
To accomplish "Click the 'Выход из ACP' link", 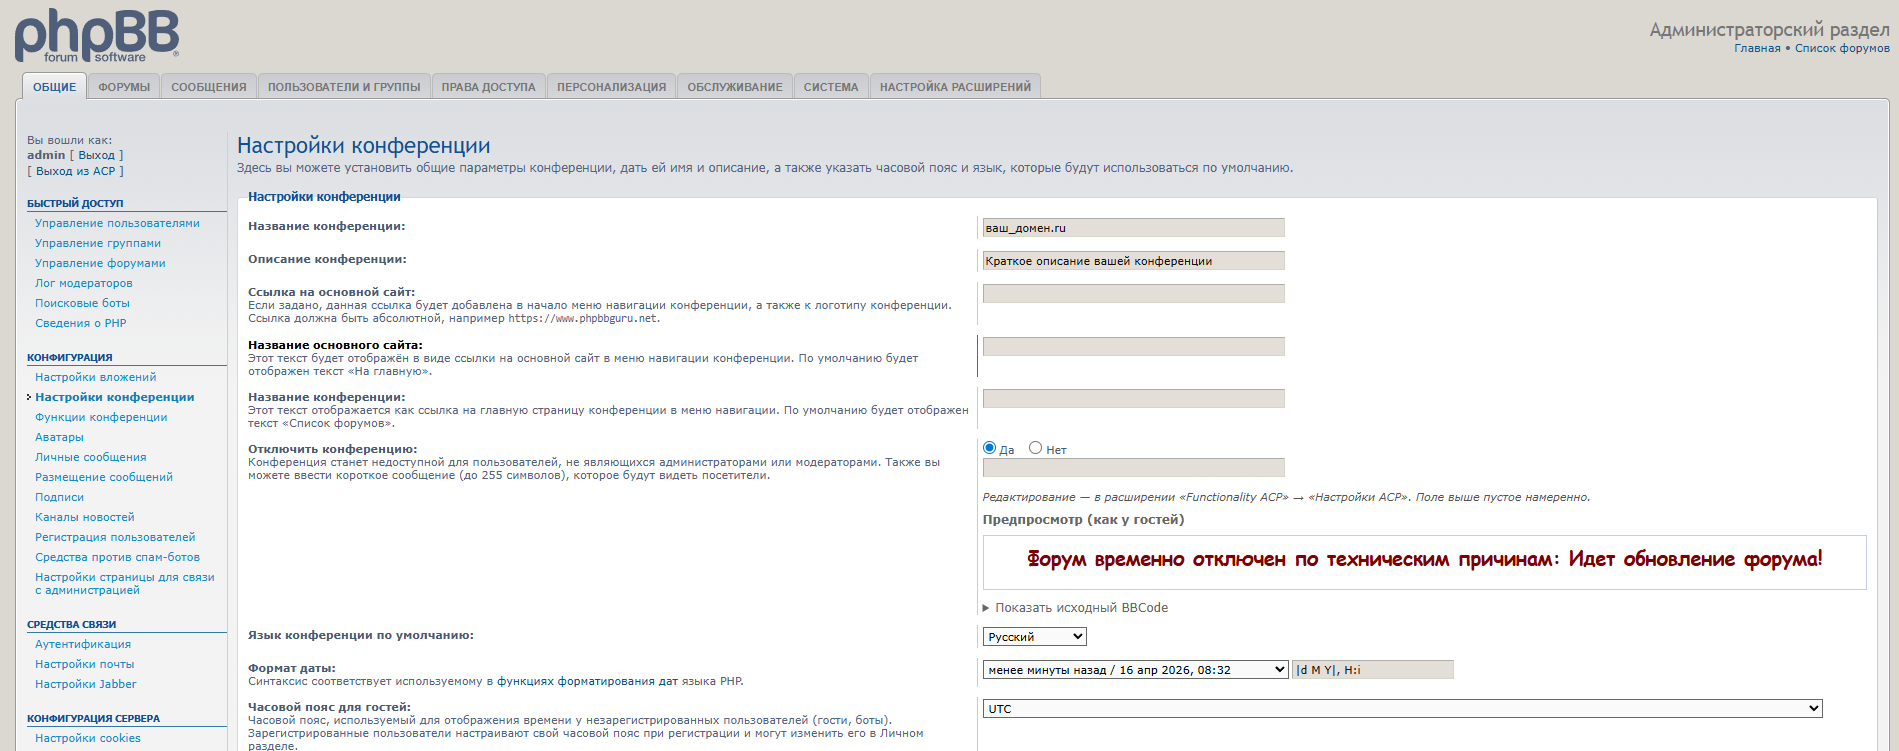I will pos(76,171).
